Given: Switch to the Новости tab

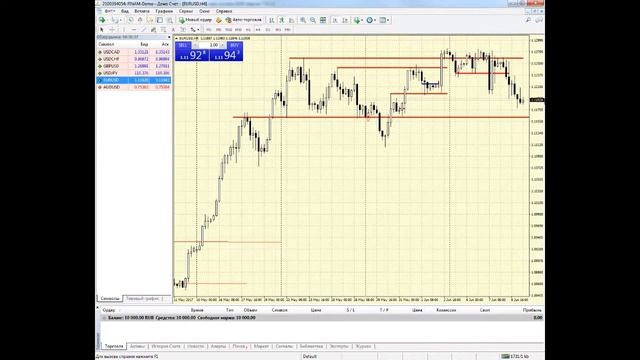Looking at the screenshot, I should [196, 346].
